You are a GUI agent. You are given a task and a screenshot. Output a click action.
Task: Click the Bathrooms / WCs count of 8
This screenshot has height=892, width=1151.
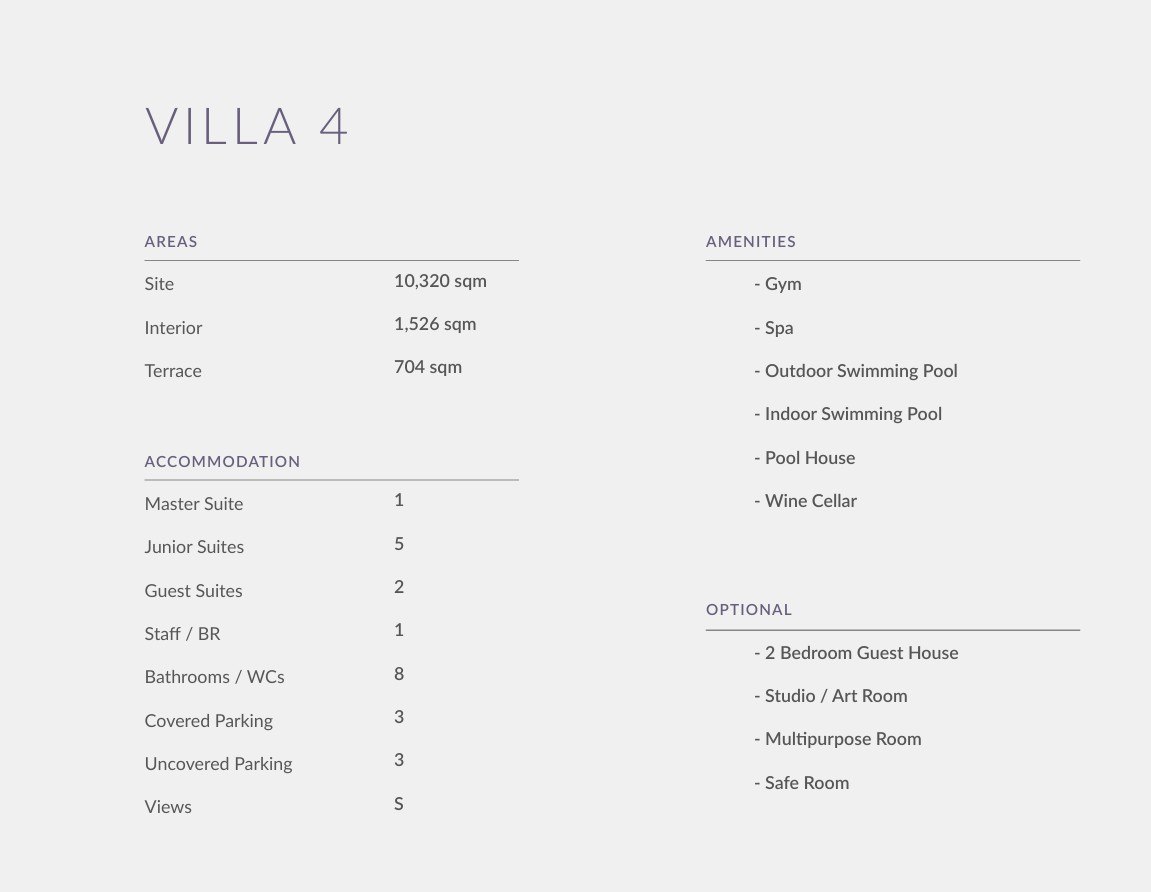click(399, 674)
